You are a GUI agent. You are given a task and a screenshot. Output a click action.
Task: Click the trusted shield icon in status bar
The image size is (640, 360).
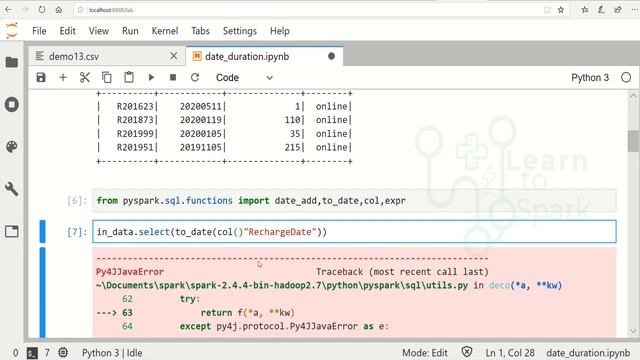coord(467,352)
